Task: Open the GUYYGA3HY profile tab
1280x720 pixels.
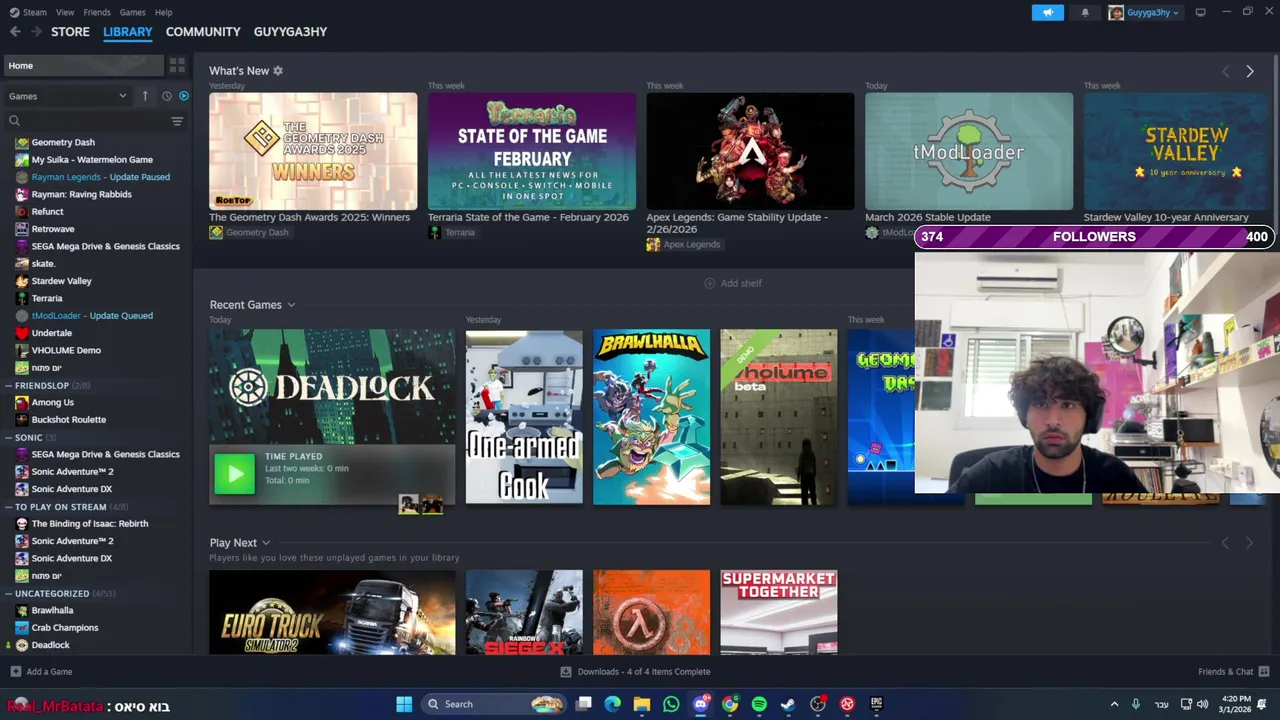Action: point(290,32)
